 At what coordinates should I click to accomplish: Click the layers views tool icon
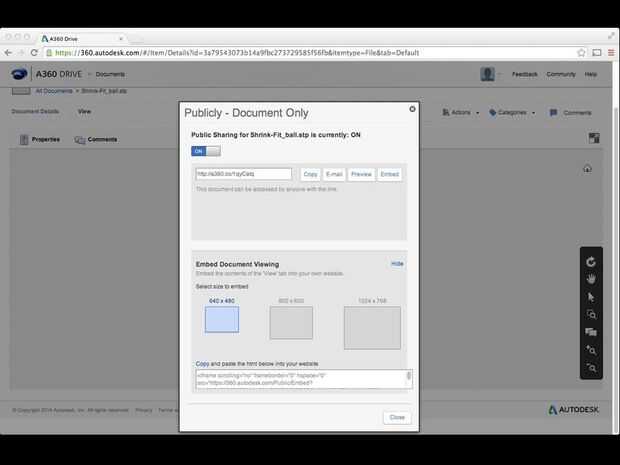[591, 332]
